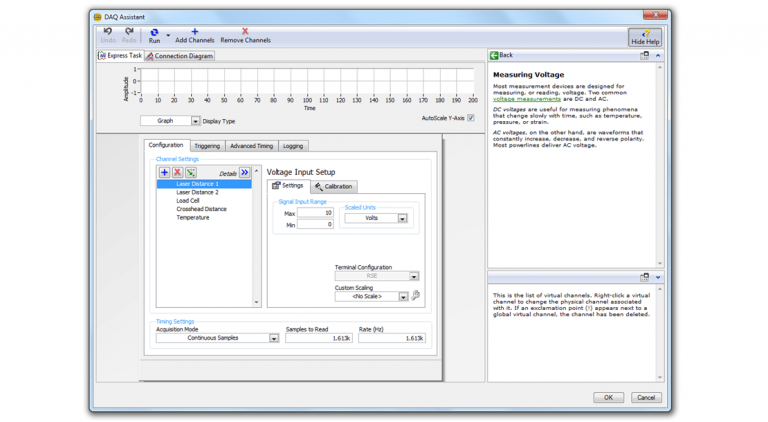Click the Run button in toolbar
Viewport: 768px width, 422px height.
(x=154, y=35)
